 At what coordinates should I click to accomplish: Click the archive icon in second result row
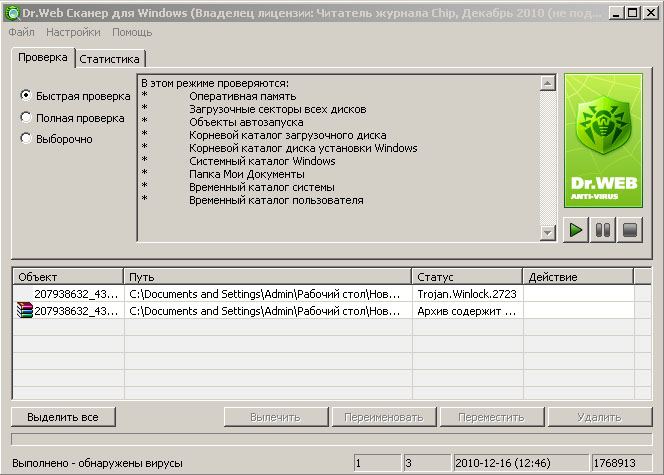(25, 311)
